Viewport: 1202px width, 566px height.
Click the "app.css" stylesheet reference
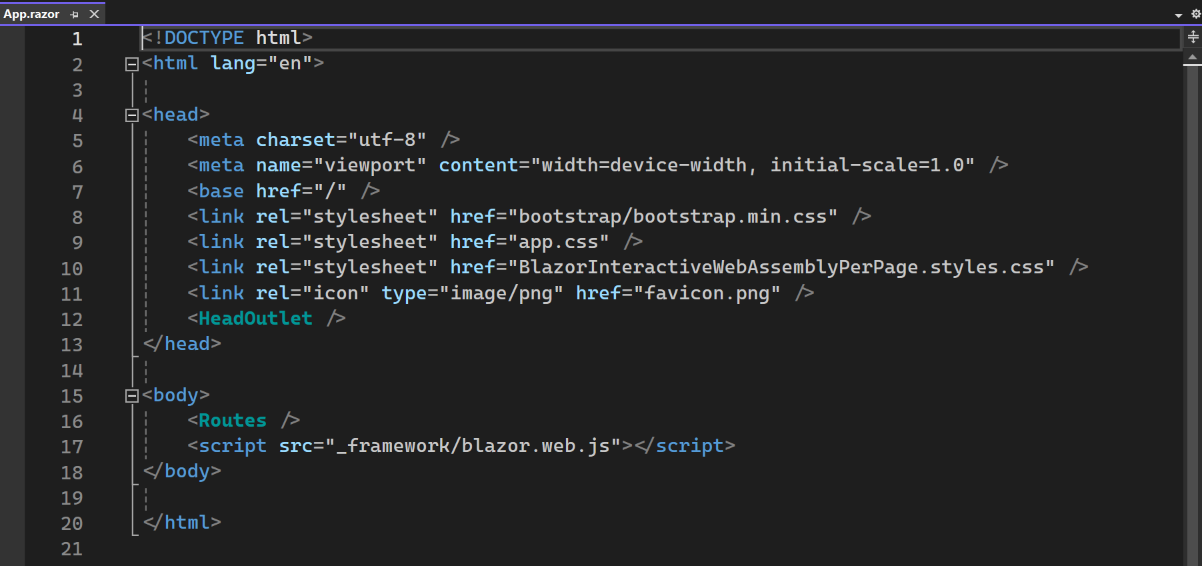click(x=559, y=242)
